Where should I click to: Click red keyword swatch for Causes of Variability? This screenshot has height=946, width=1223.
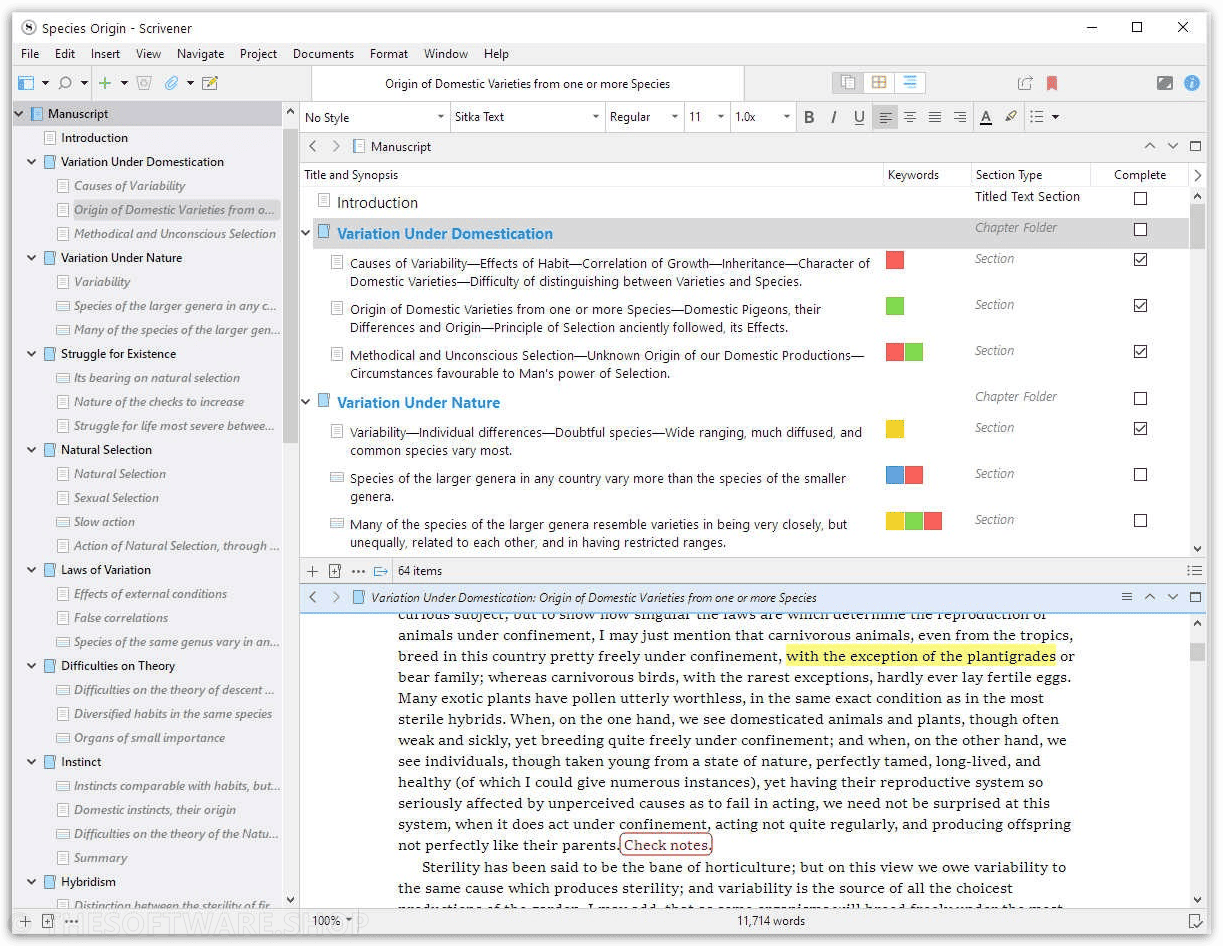tap(895, 260)
